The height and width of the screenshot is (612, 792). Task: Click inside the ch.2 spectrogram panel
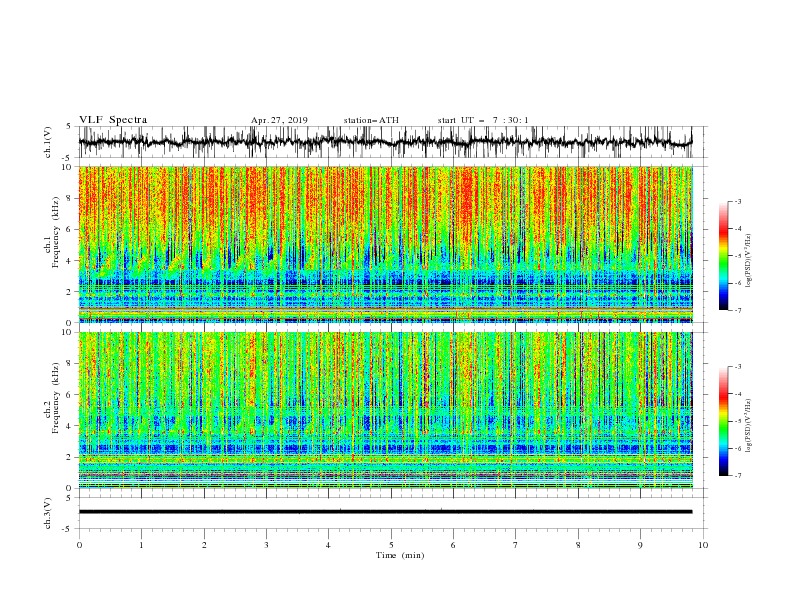[385, 410]
